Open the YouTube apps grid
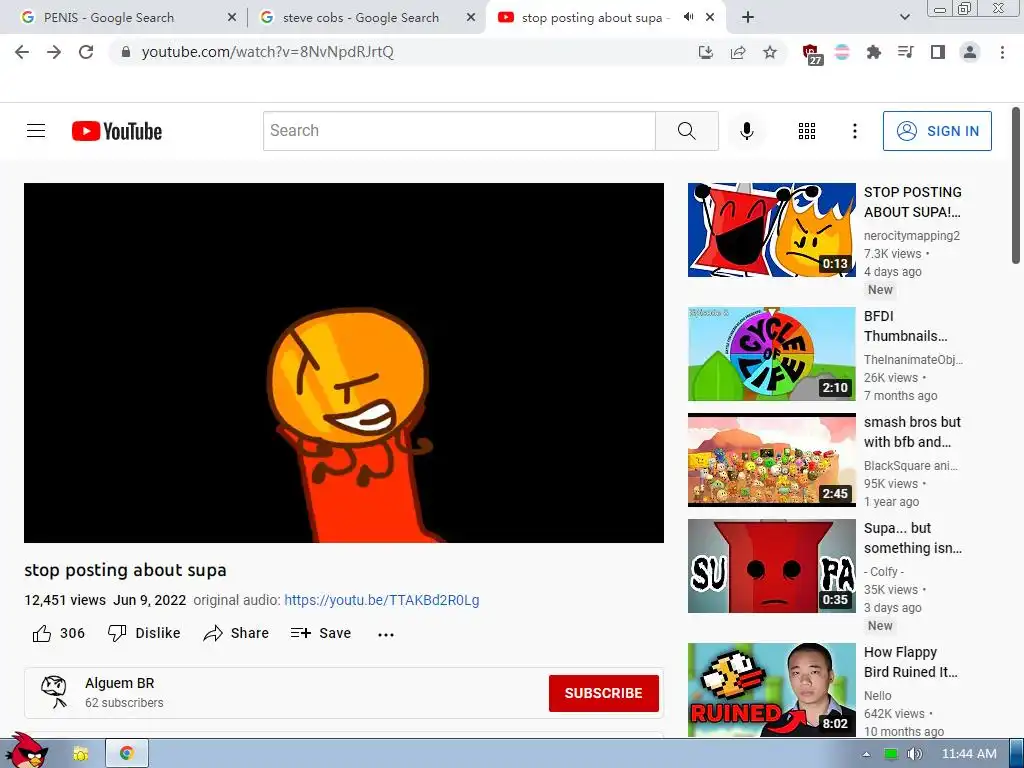 point(807,131)
